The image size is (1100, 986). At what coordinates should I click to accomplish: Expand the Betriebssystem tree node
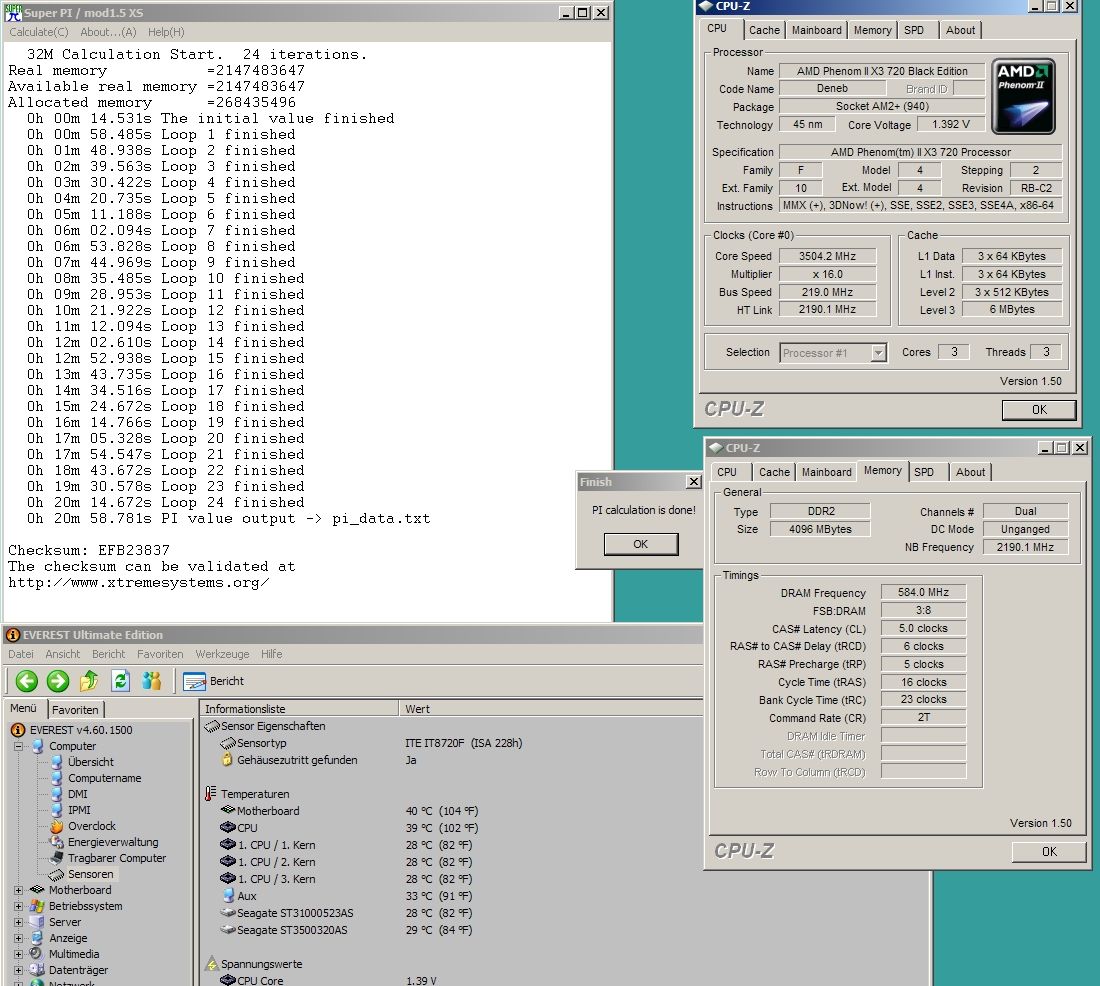19,906
